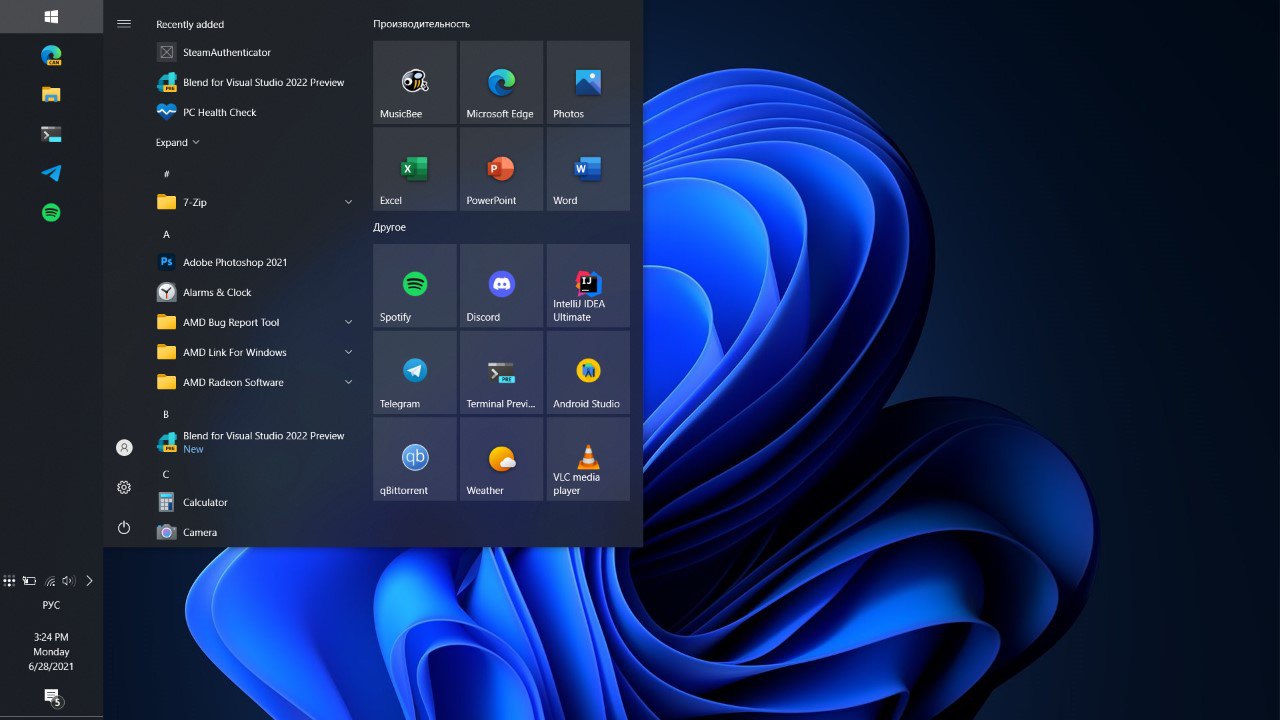Click the Edge Canary taskbar icon

tap(51, 56)
